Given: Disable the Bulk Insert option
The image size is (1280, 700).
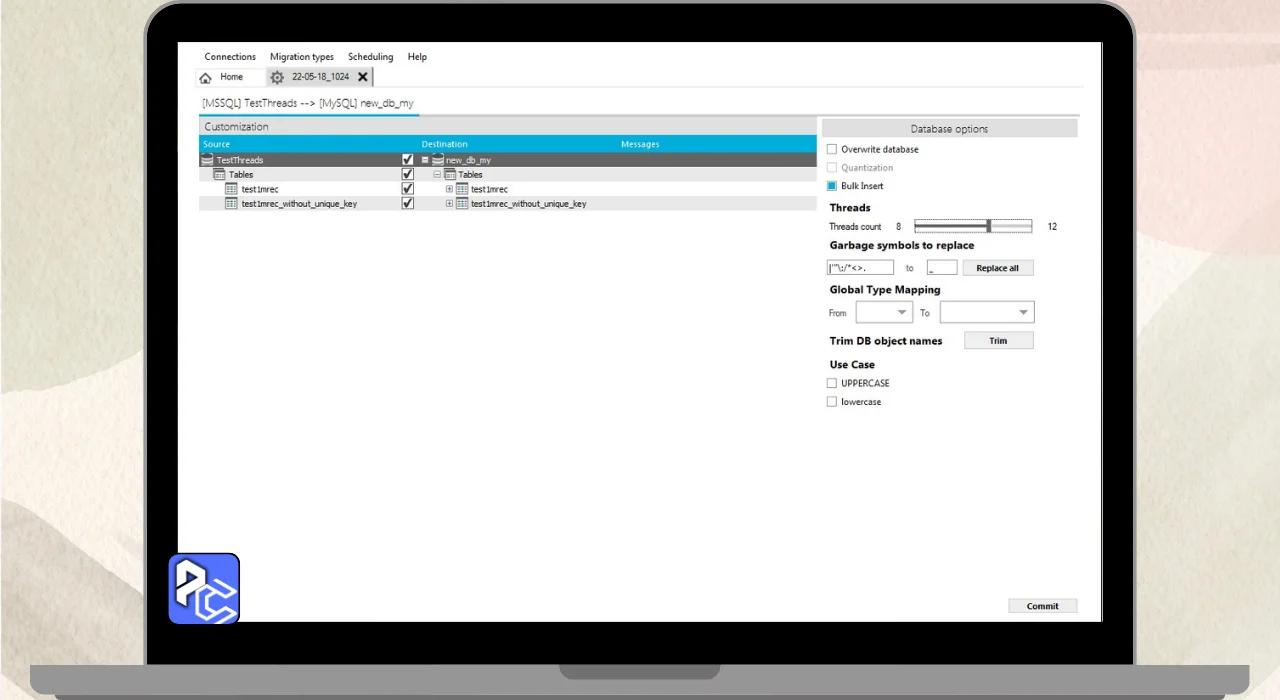Looking at the screenshot, I should tap(832, 186).
